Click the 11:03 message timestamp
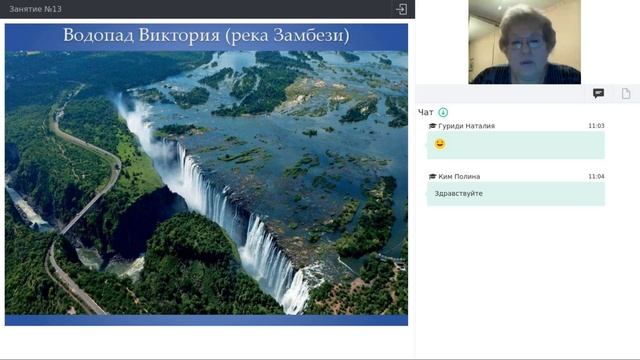Viewport: 640px width, 360px height. 596,126
